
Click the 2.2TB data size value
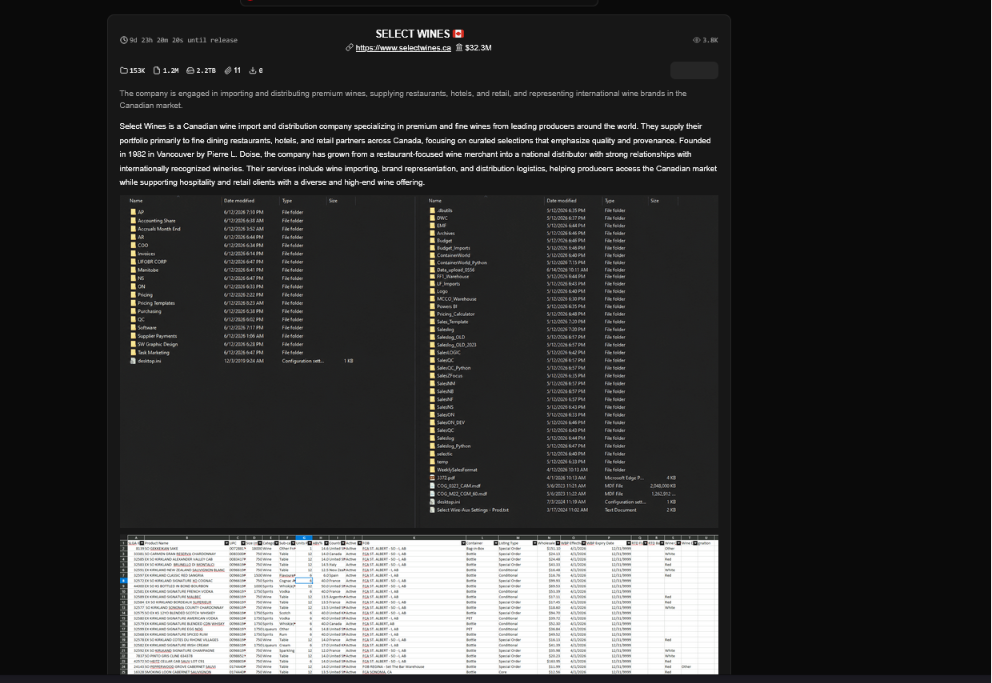(x=206, y=71)
